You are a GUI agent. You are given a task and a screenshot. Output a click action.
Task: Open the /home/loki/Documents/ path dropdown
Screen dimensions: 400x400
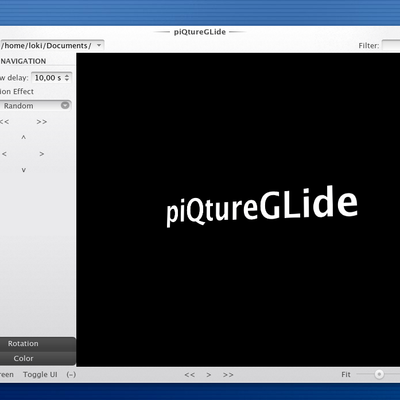coord(52,45)
